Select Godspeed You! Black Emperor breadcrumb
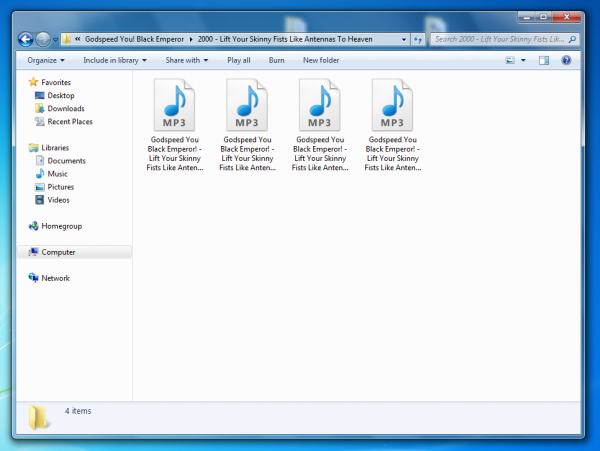Screen dimensions: 600x451 (134, 39)
